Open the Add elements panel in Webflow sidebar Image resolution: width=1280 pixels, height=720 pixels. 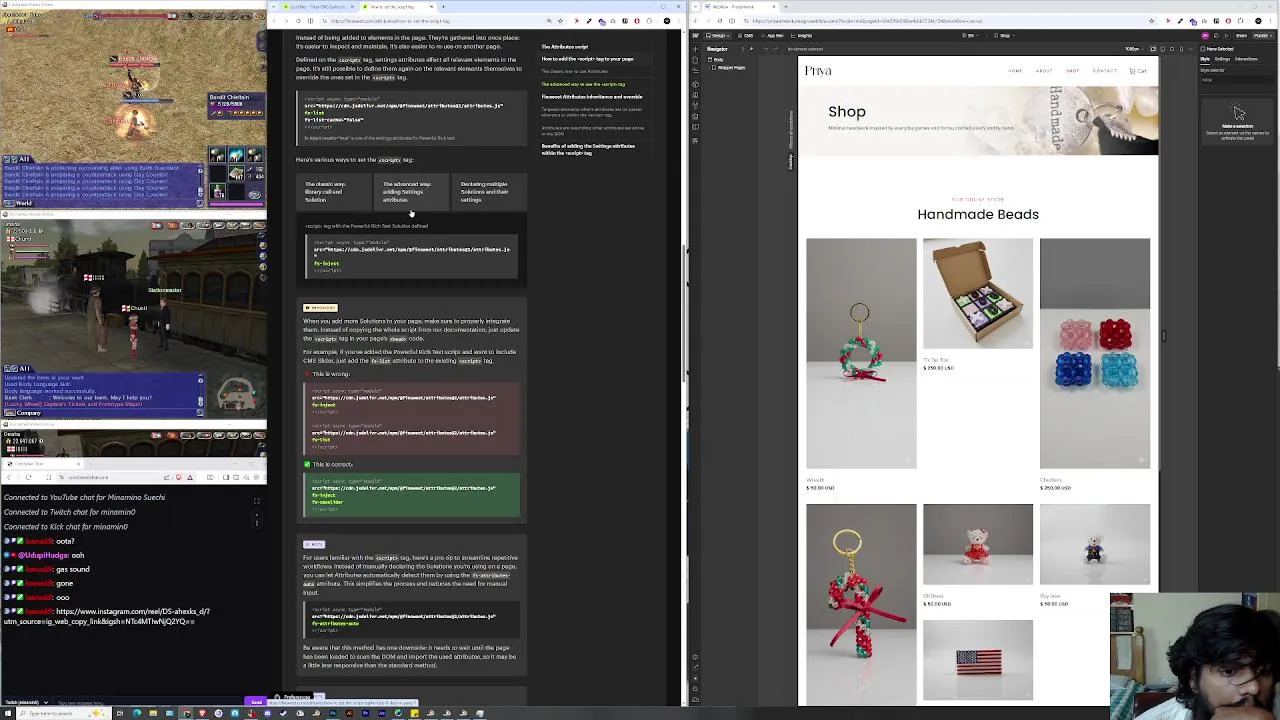695,49
